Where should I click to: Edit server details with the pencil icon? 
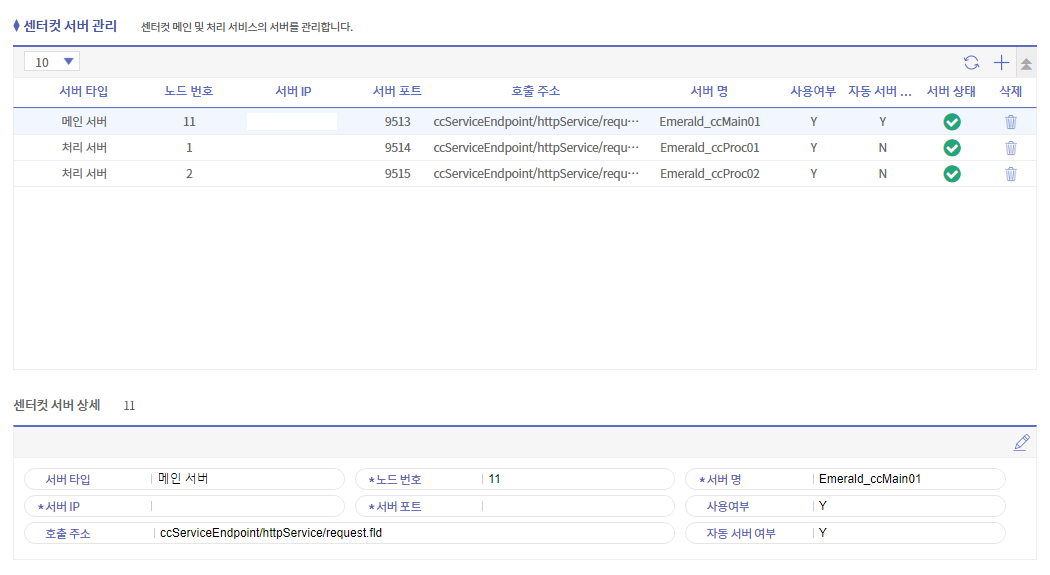1021,442
